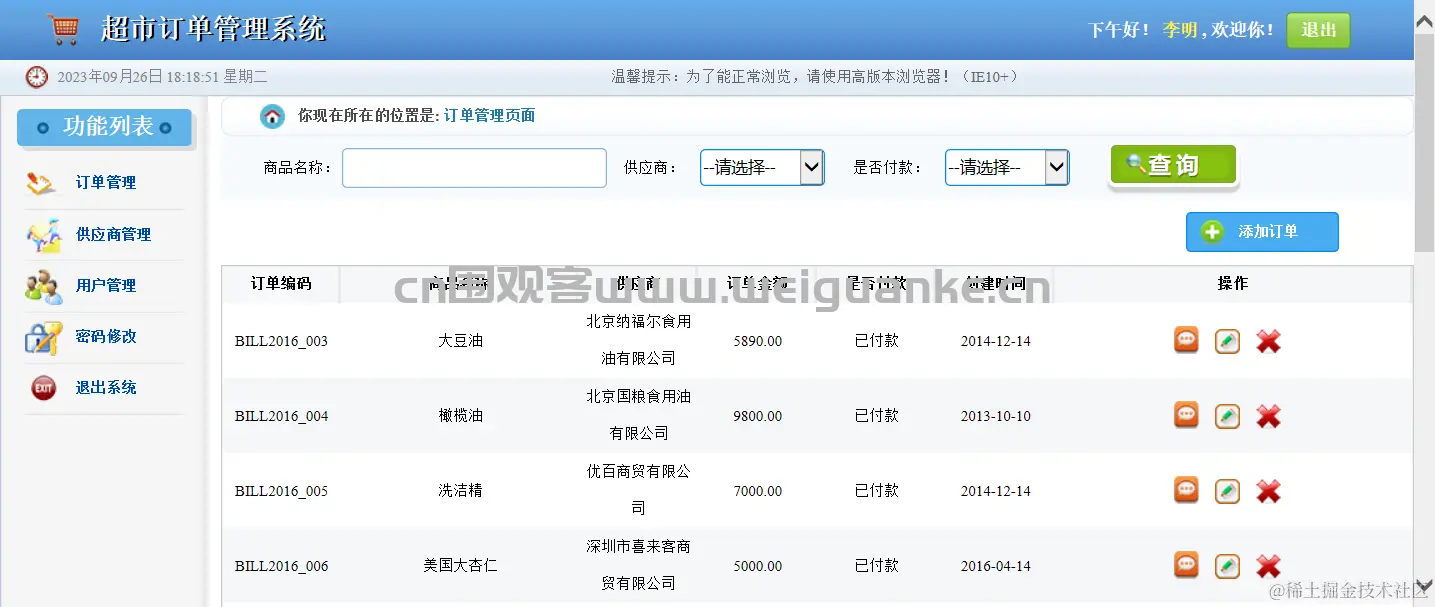Click the date 2013-10-10
The height and width of the screenshot is (607, 1435).
click(x=996, y=416)
